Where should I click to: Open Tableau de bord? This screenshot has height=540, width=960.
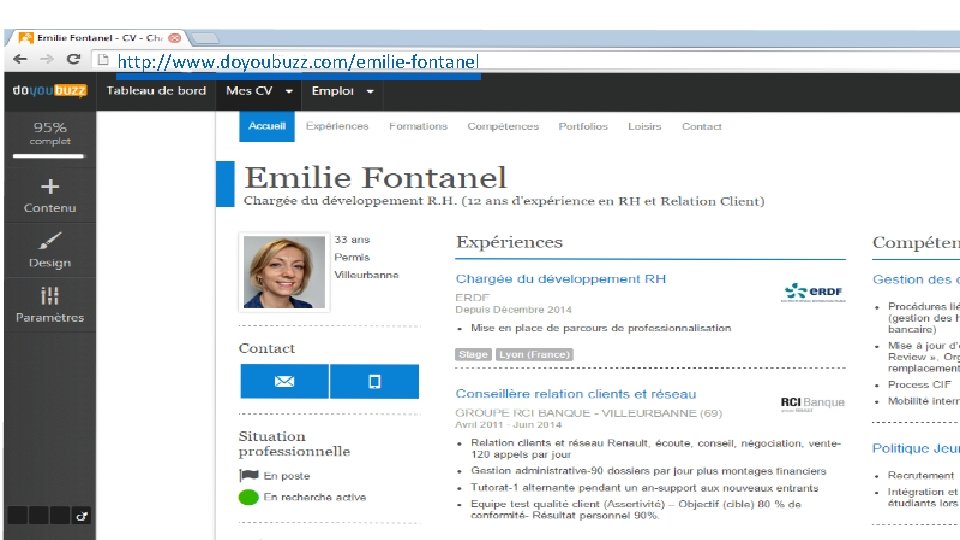(x=156, y=91)
